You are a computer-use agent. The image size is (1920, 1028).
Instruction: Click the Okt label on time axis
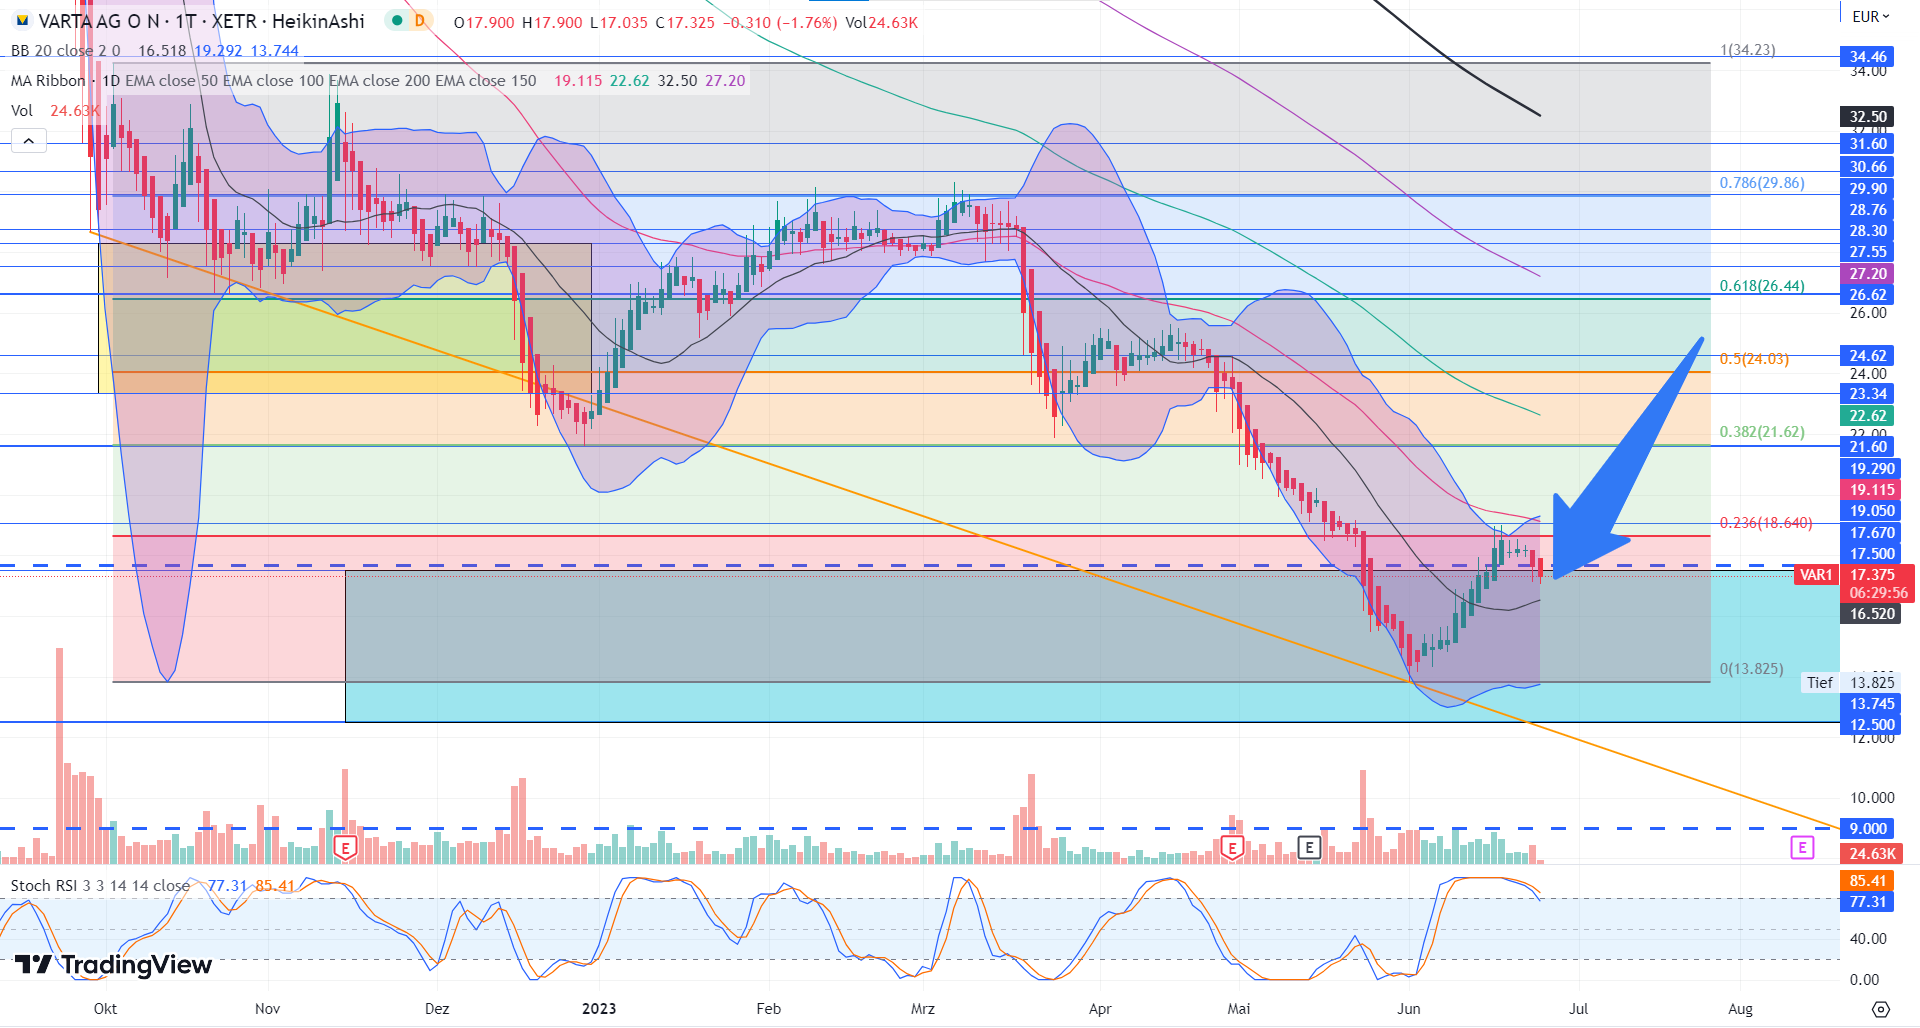click(105, 1009)
